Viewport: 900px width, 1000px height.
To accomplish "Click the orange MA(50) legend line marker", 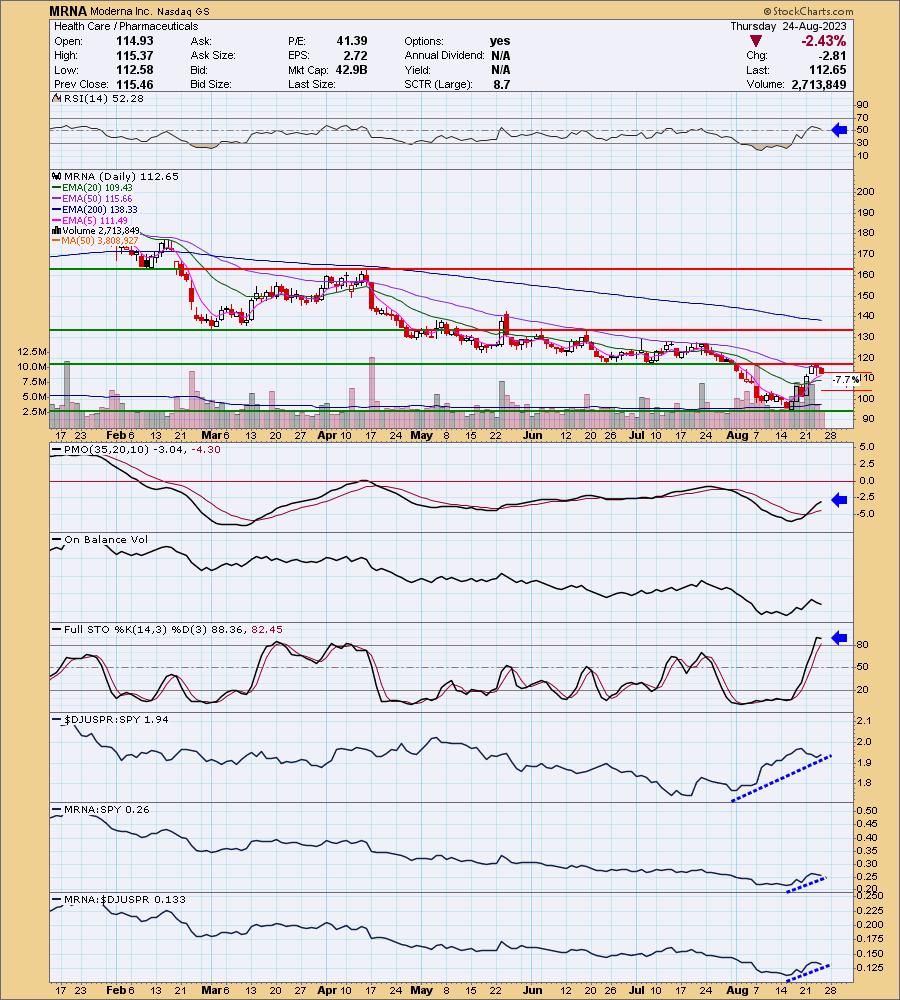I will click(56, 241).
